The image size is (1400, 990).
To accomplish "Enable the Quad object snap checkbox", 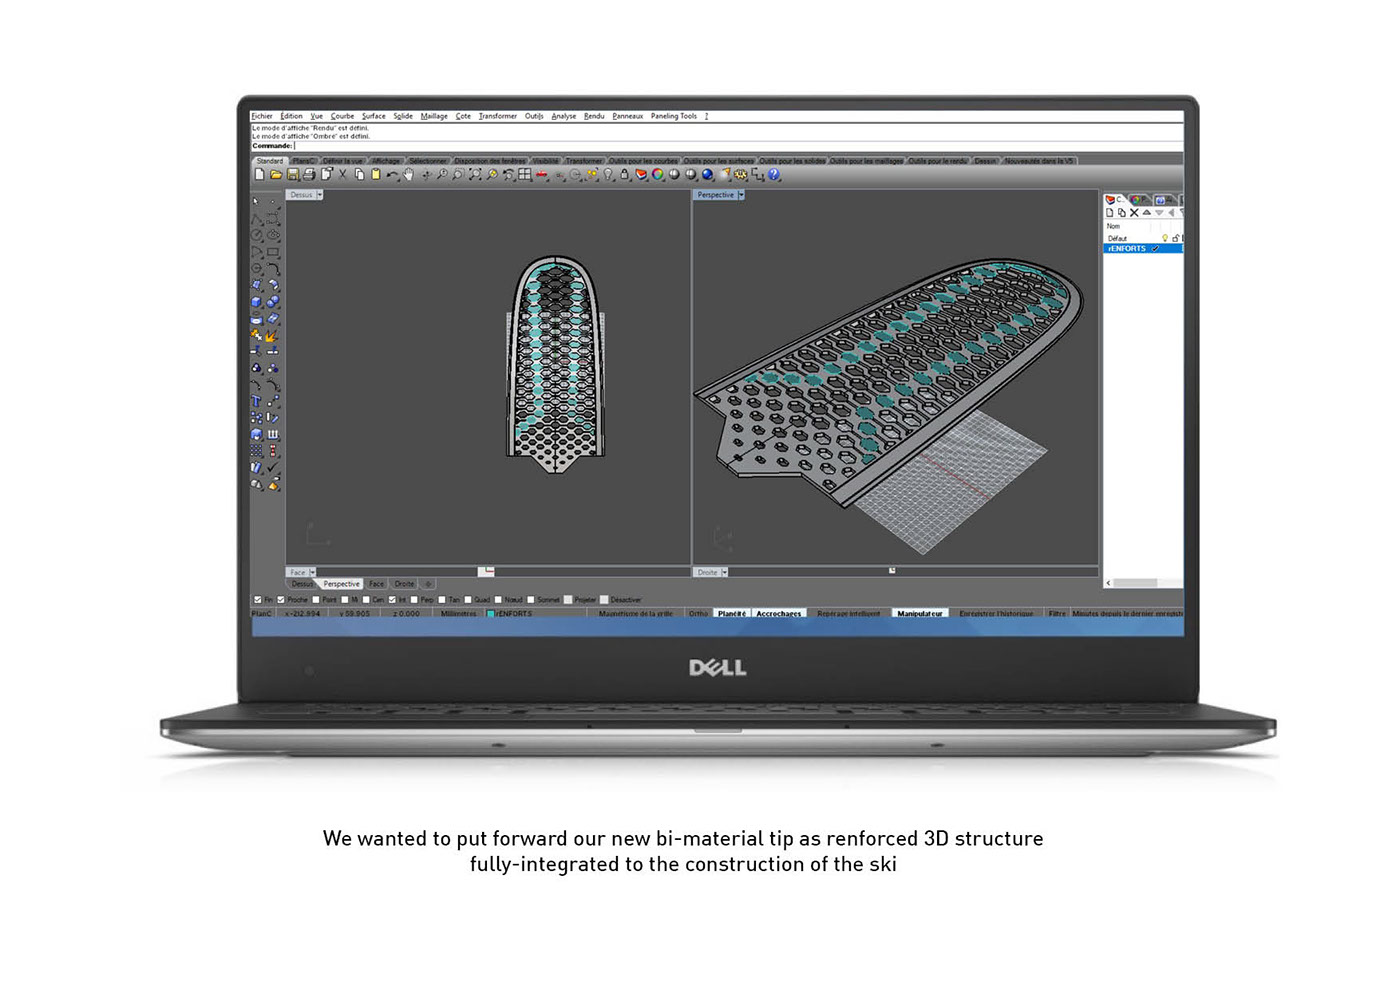I will [470, 598].
